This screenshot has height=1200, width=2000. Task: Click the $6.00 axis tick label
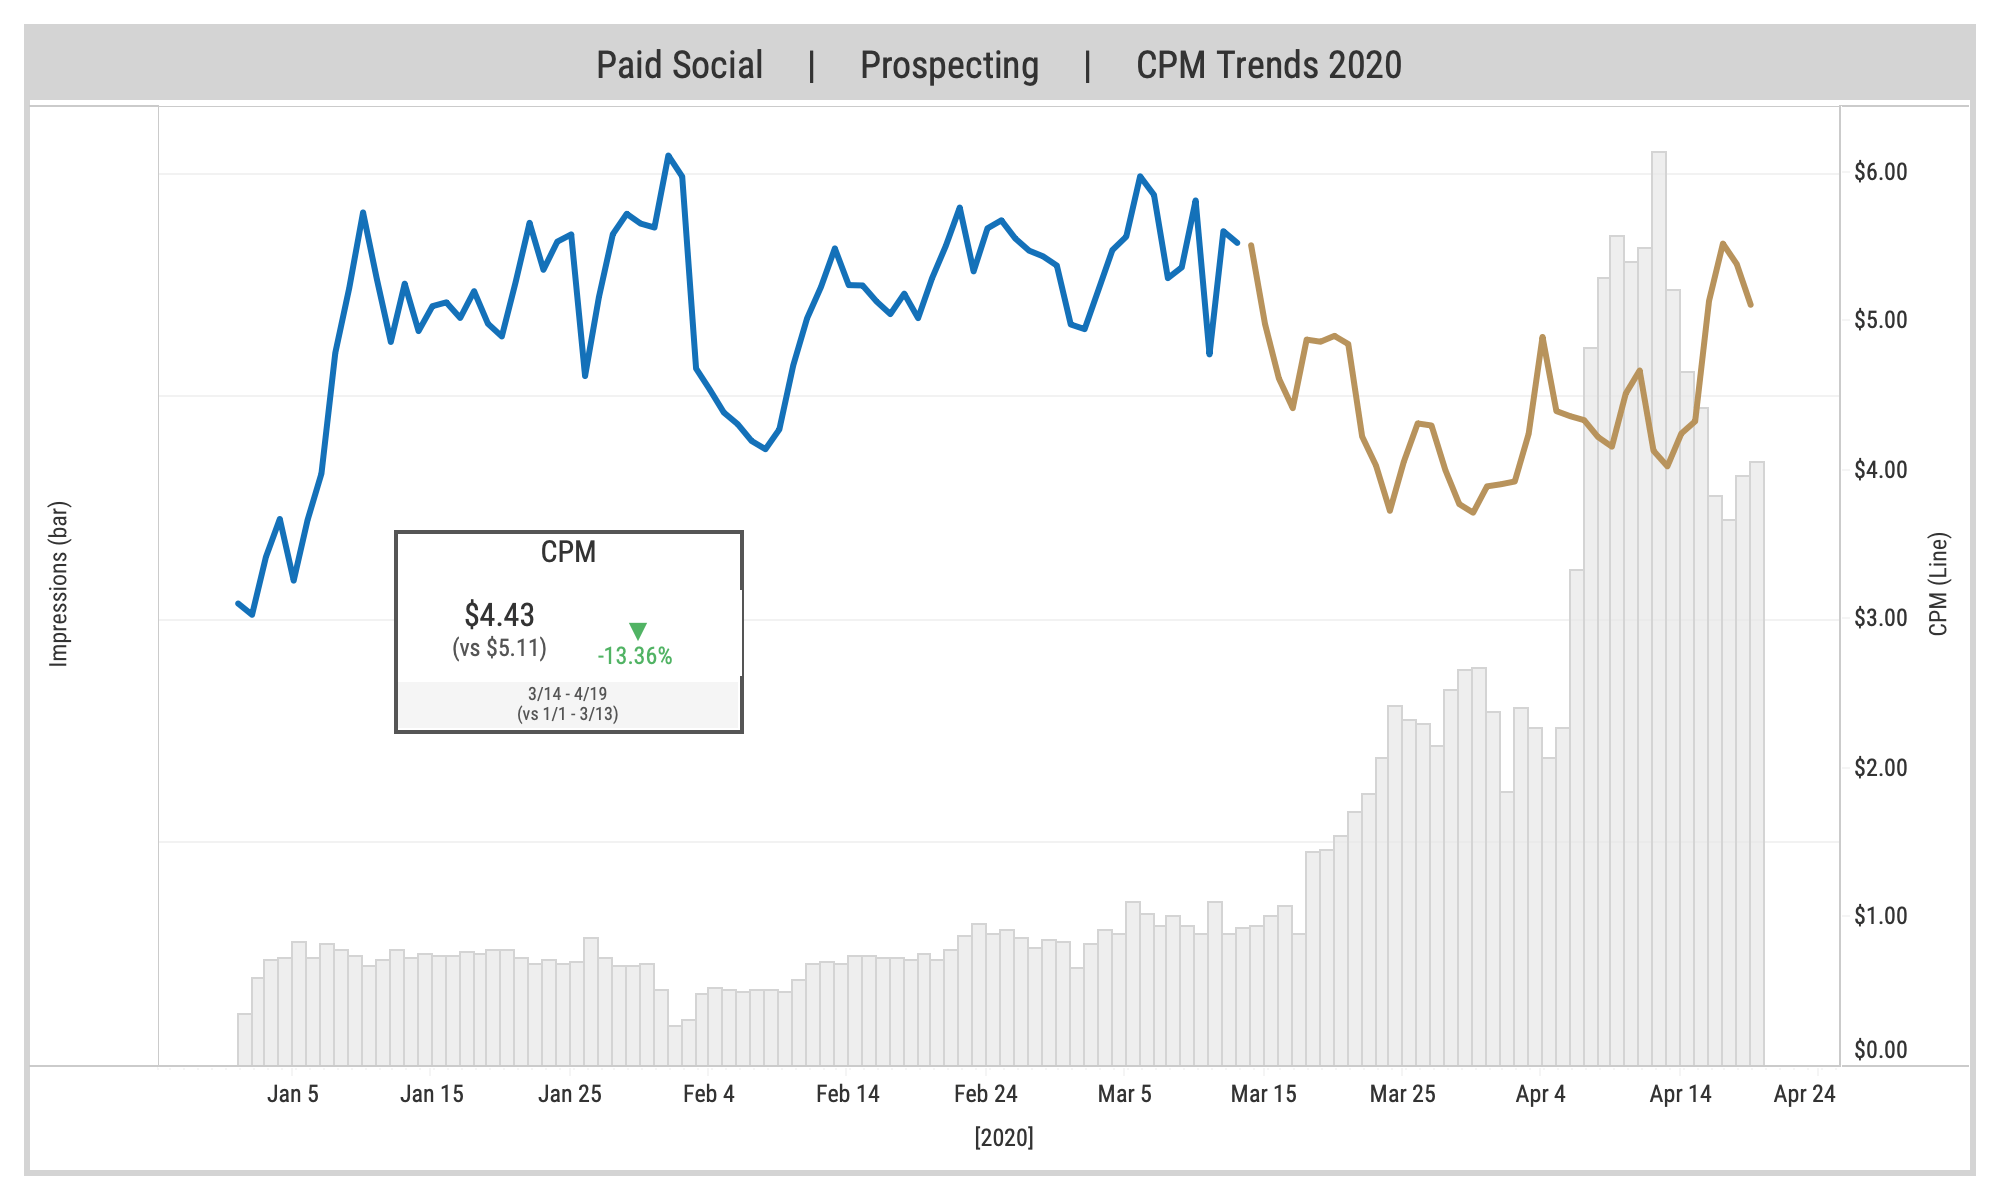pyautogui.click(x=1880, y=172)
